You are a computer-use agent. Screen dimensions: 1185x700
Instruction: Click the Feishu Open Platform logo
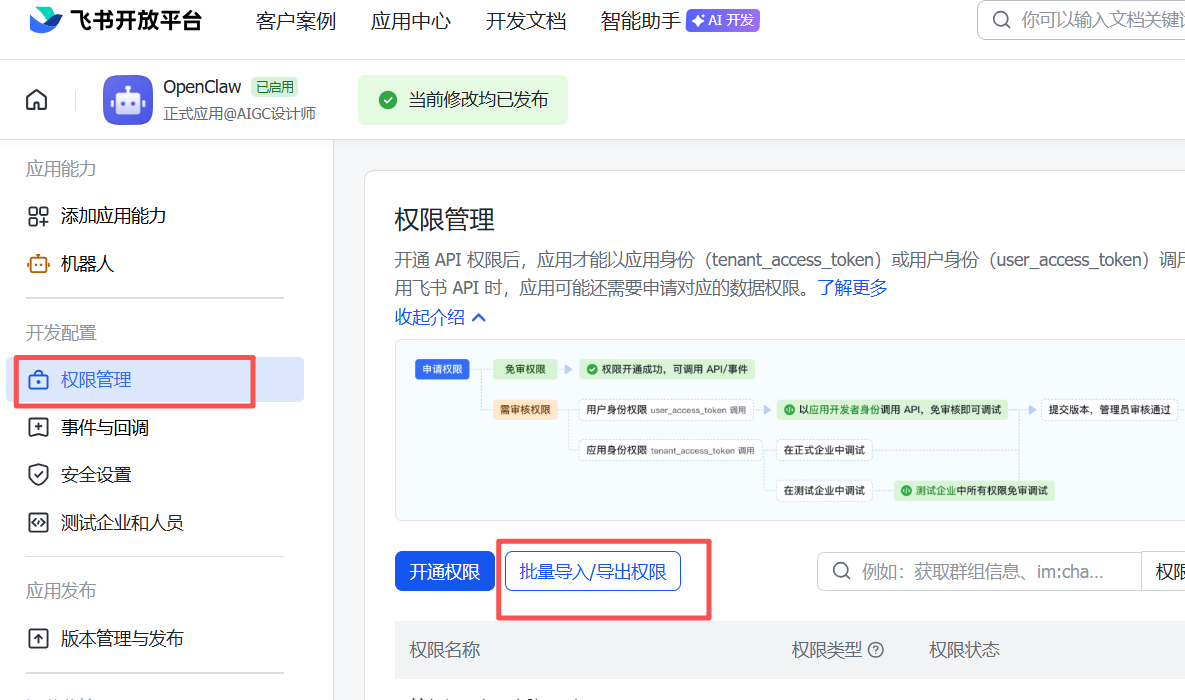115,20
